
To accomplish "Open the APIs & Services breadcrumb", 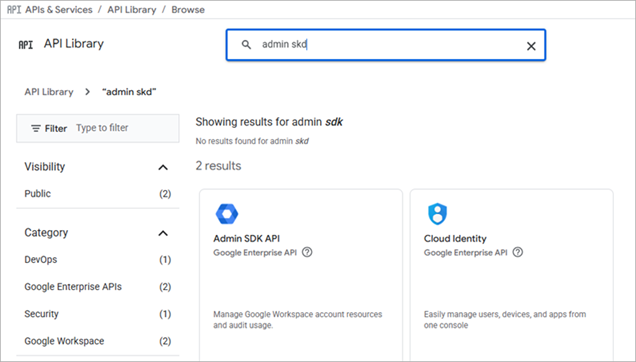I will tap(59, 10).
